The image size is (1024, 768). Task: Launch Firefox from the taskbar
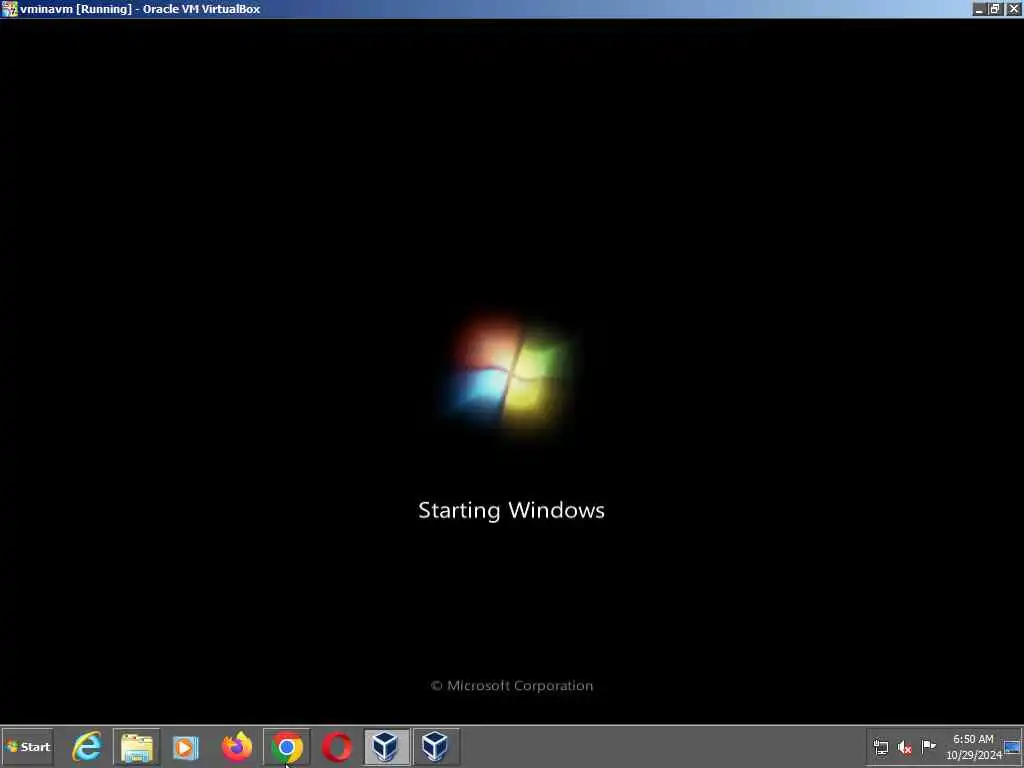236,746
